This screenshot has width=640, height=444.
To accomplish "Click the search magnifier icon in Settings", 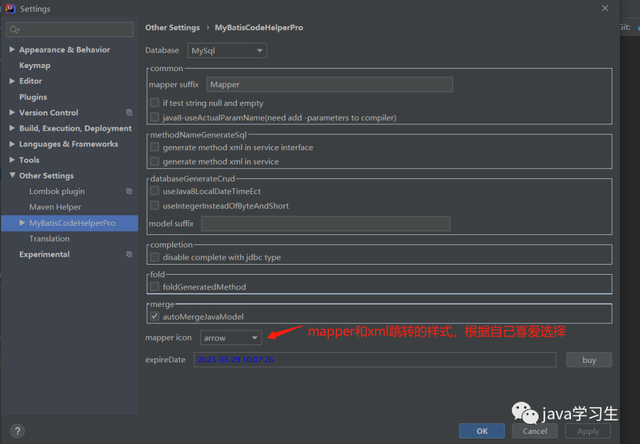I will [14, 29].
